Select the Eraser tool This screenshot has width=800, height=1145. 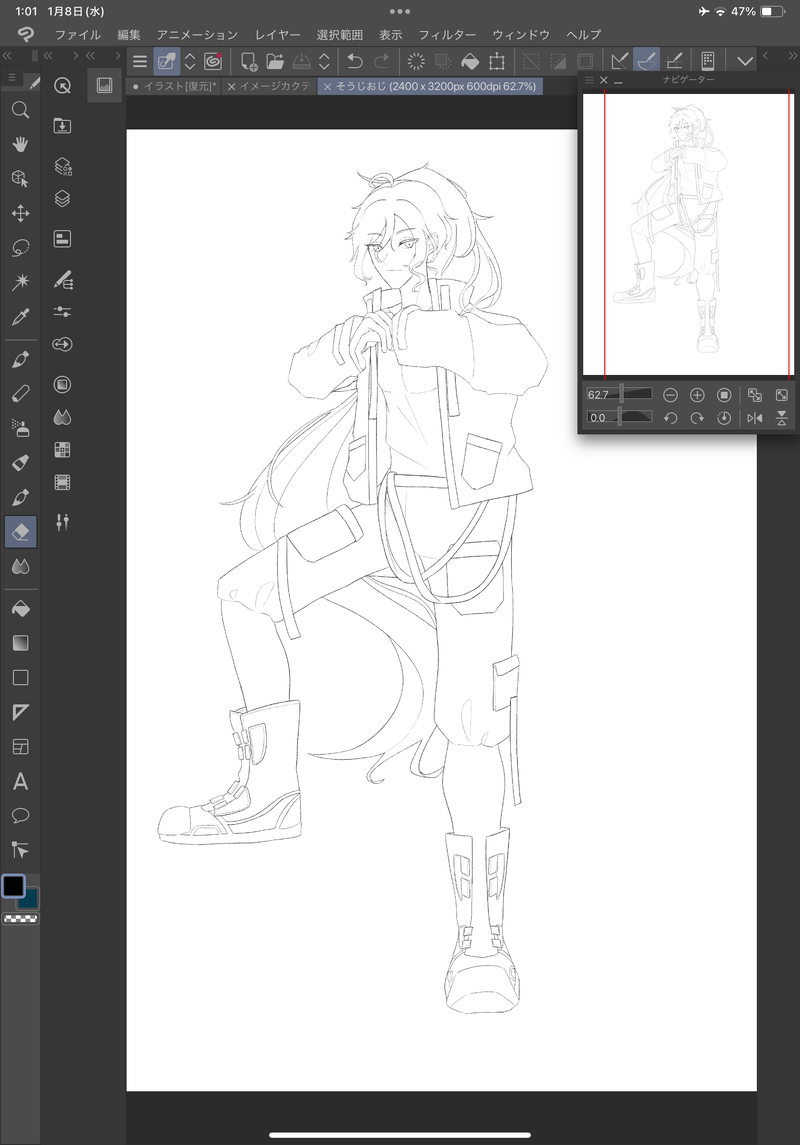click(20, 532)
